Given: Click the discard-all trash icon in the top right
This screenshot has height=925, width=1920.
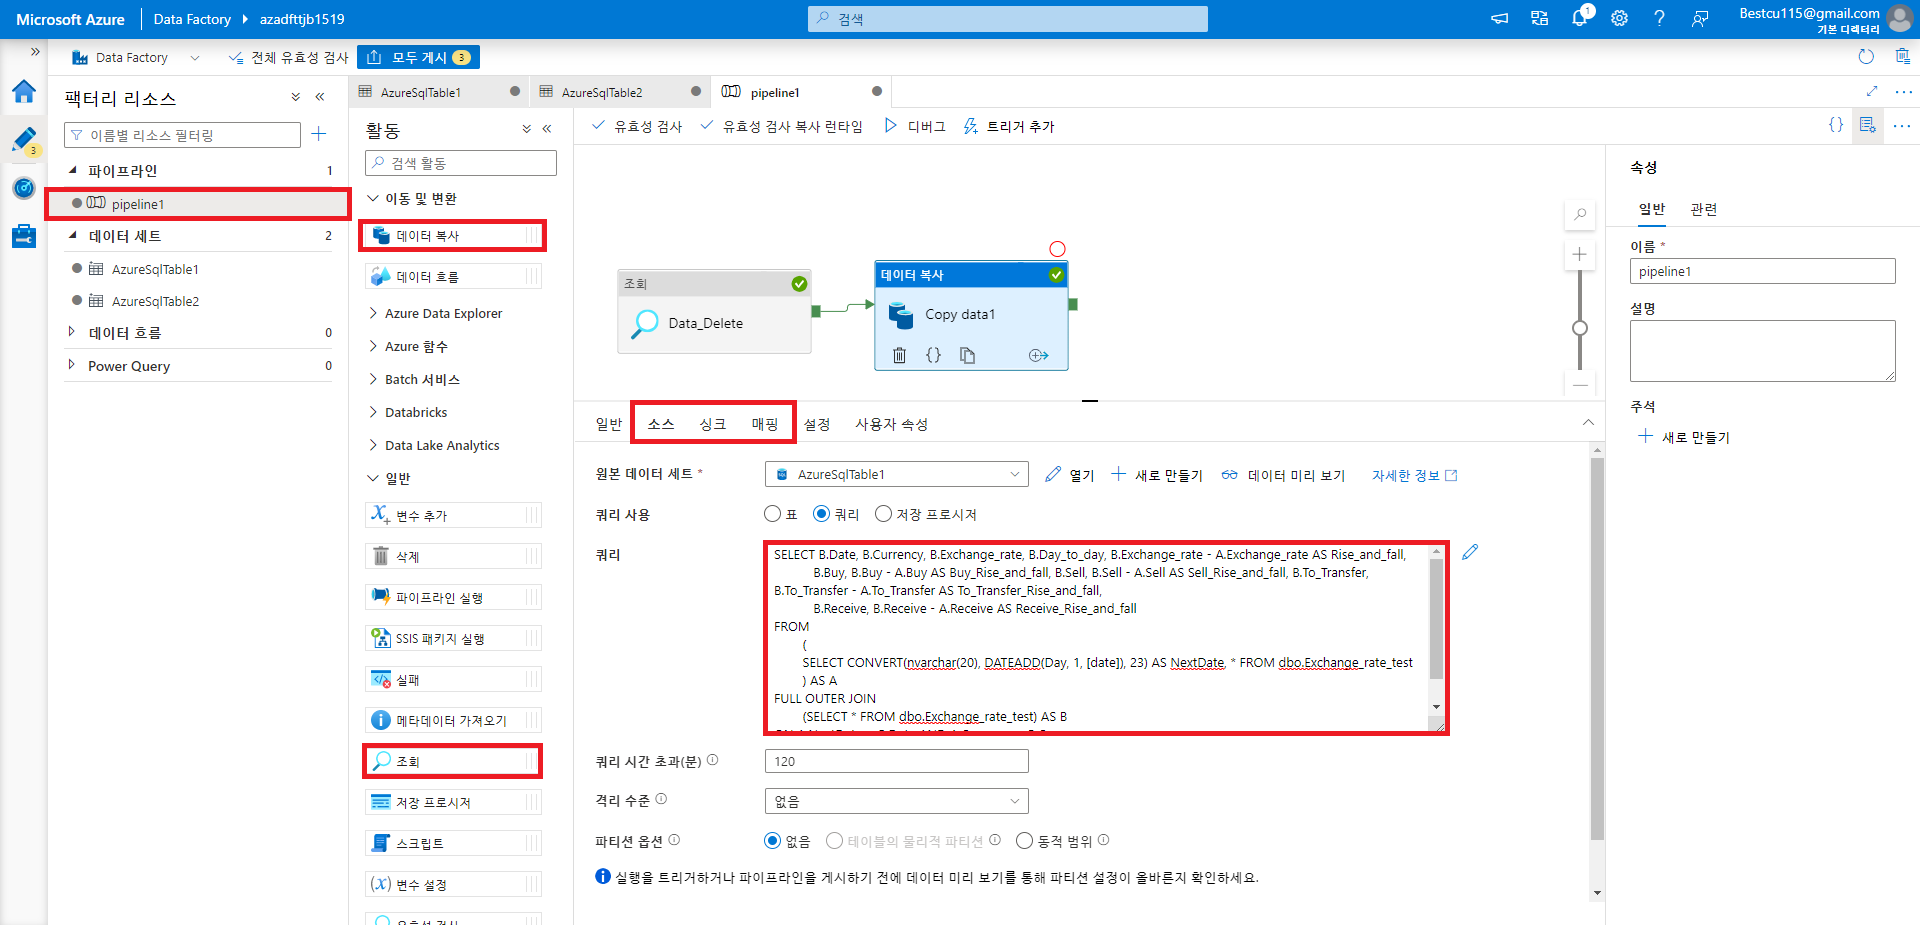Looking at the screenshot, I should (x=1902, y=57).
